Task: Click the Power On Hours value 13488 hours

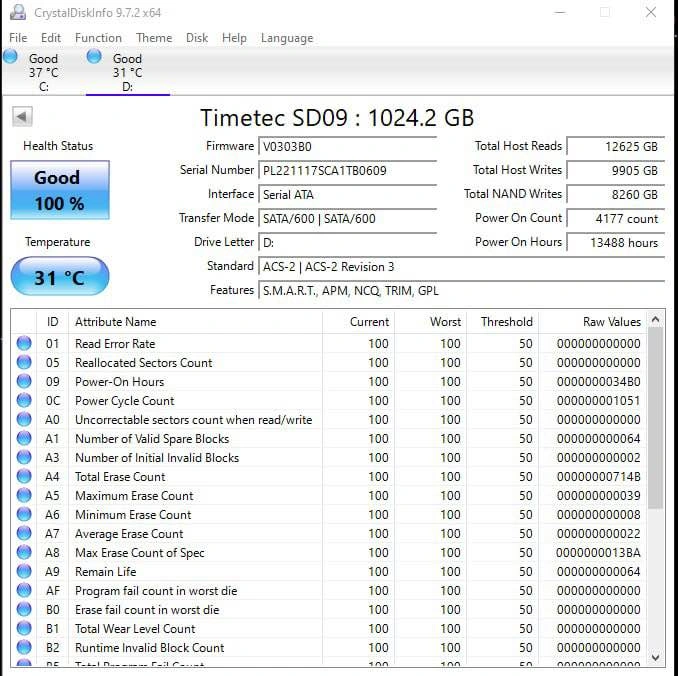Action: point(616,243)
